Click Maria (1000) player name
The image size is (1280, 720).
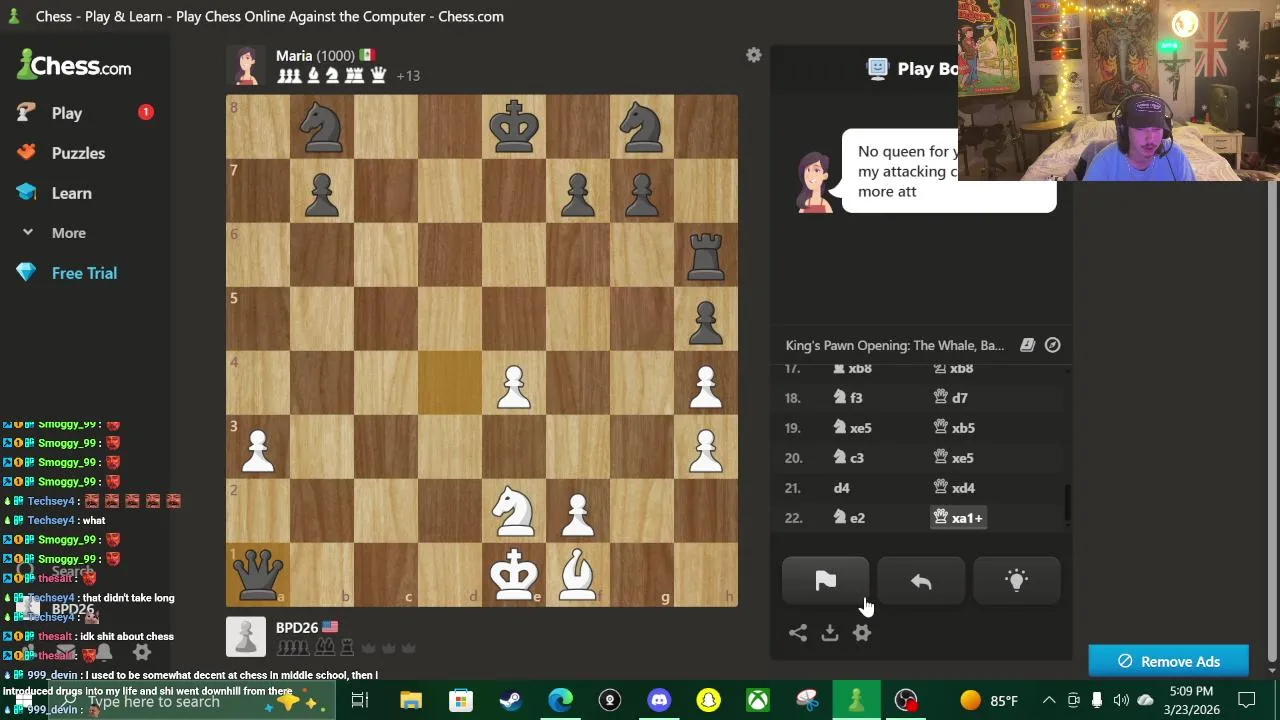(x=315, y=55)
